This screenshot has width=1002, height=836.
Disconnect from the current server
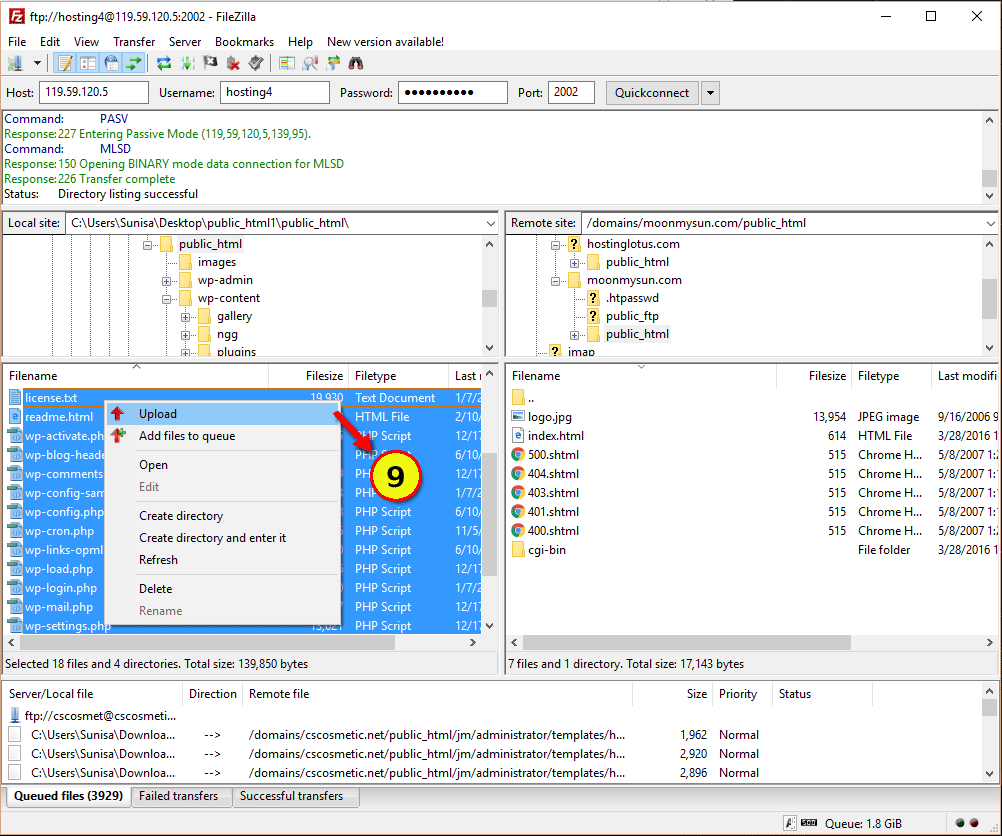[233, 63]
